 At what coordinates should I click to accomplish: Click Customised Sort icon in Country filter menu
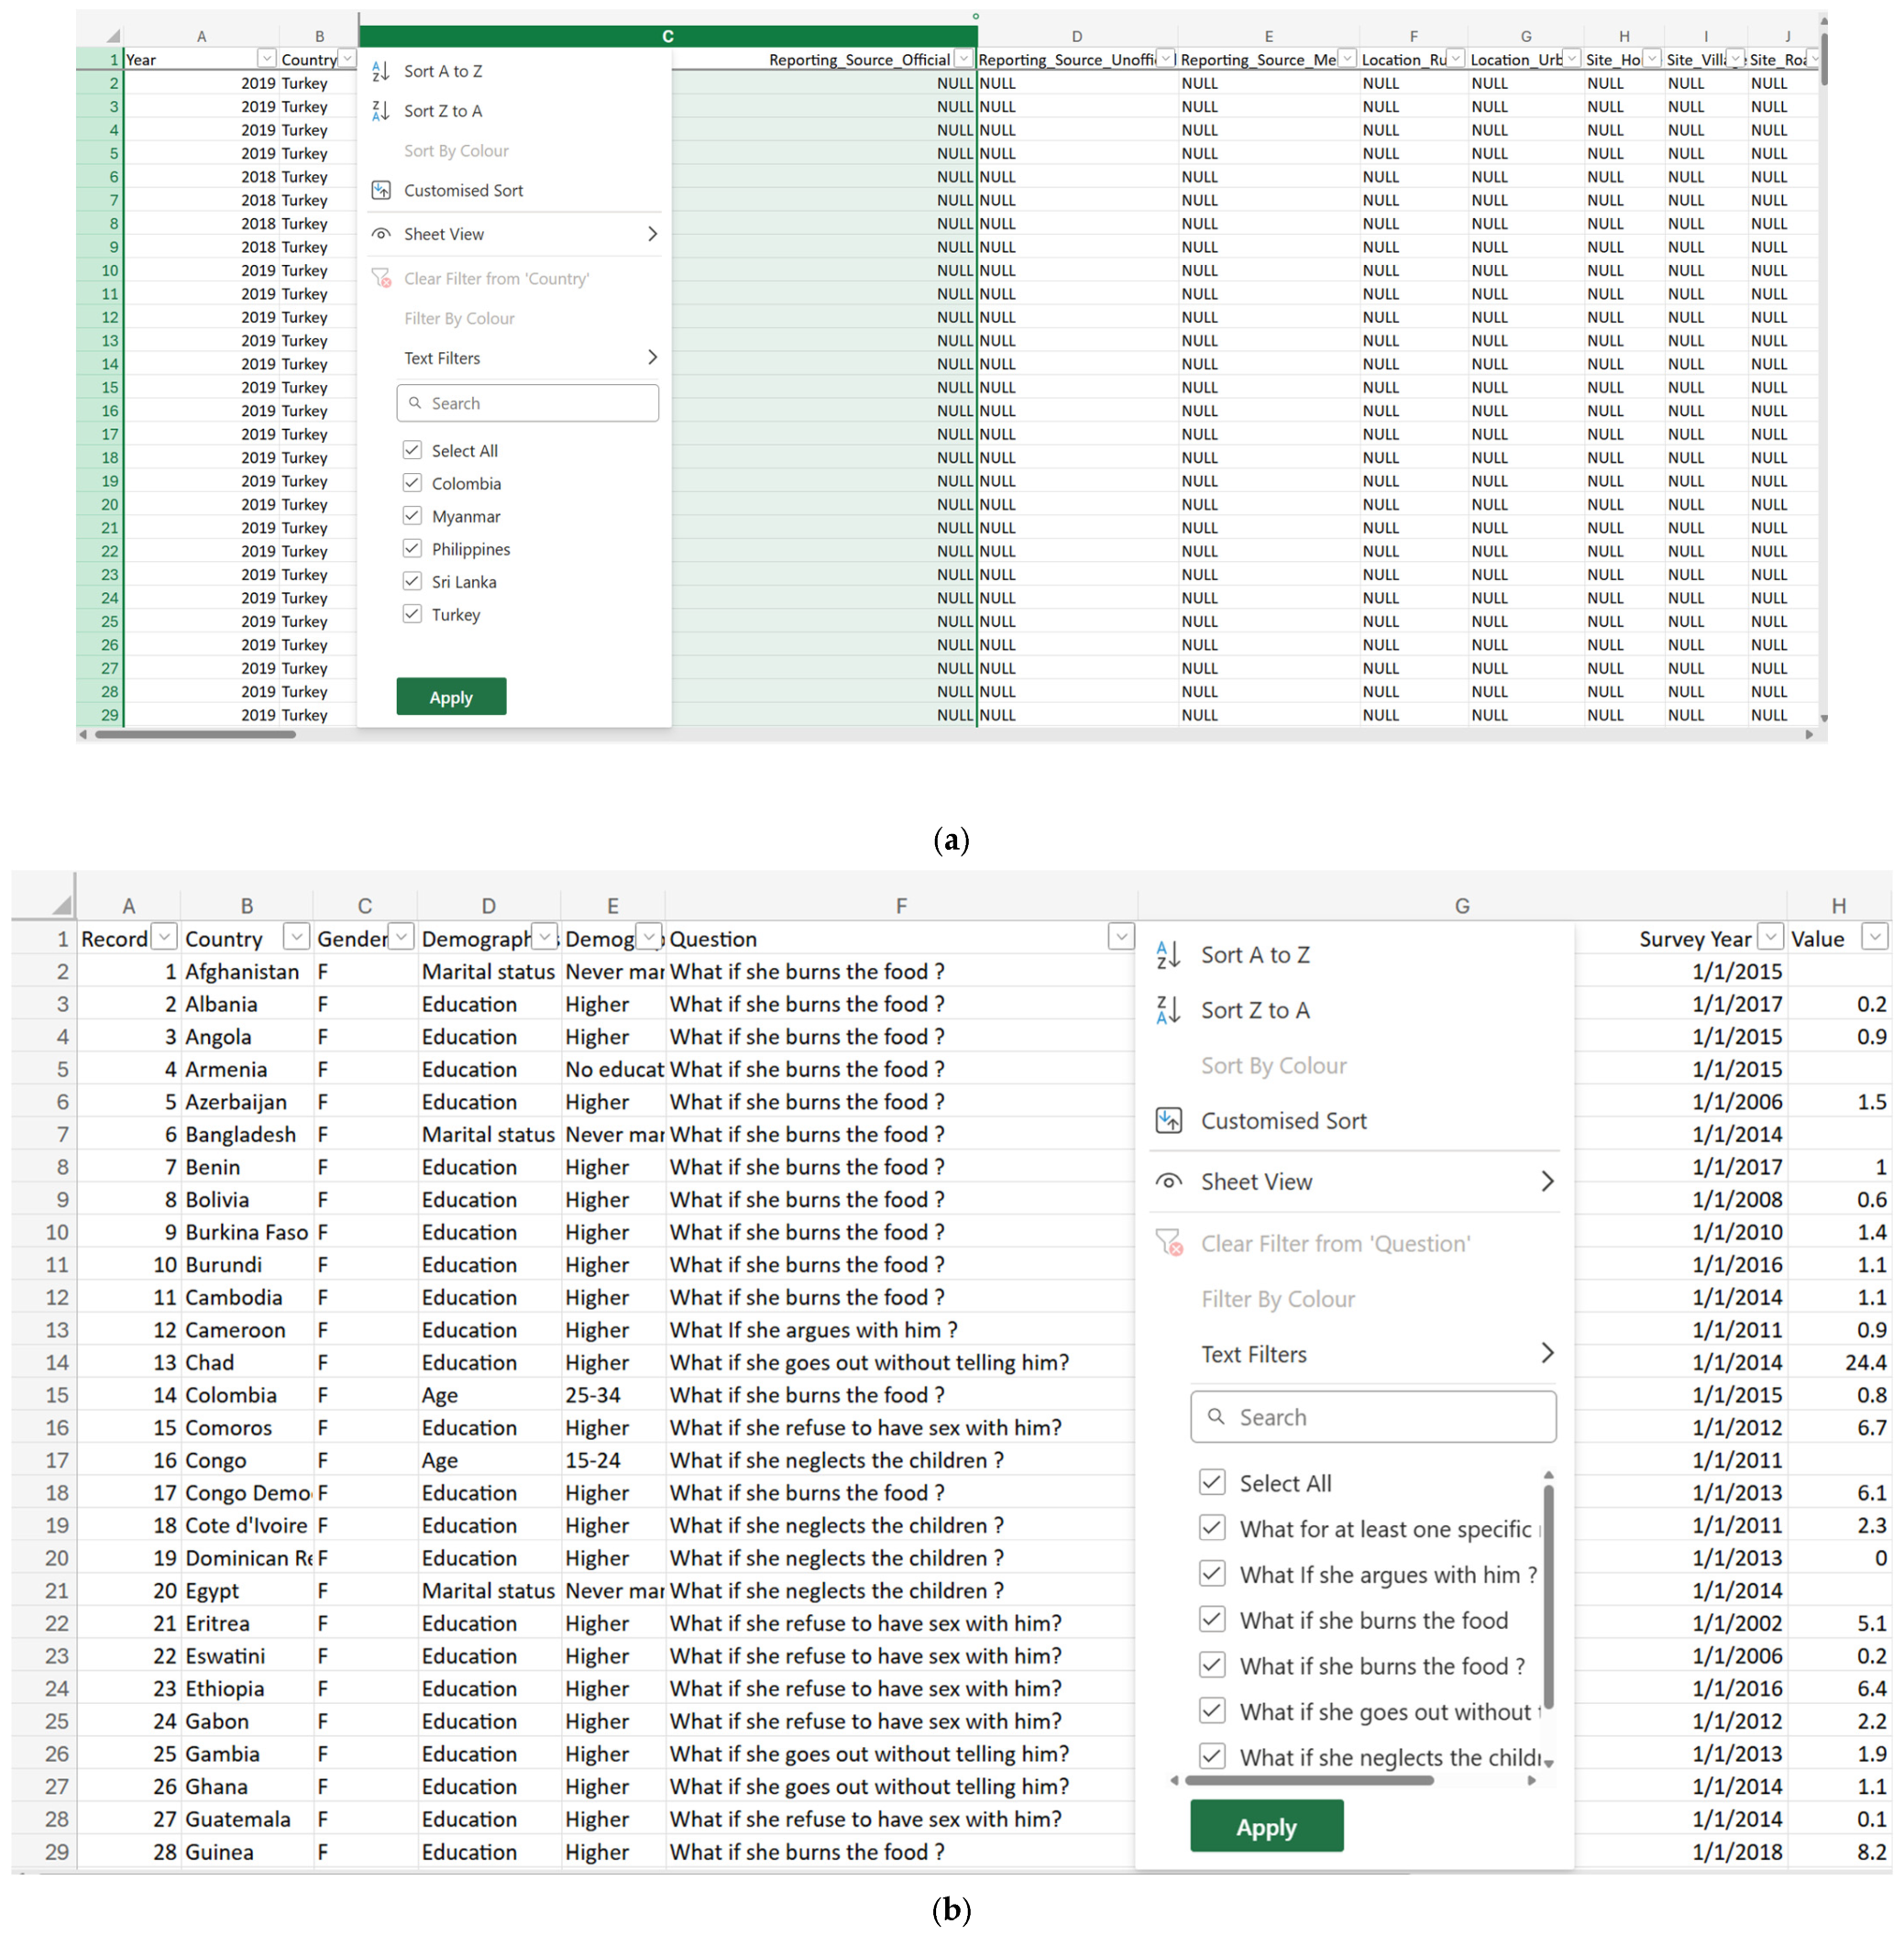[381, 190]
